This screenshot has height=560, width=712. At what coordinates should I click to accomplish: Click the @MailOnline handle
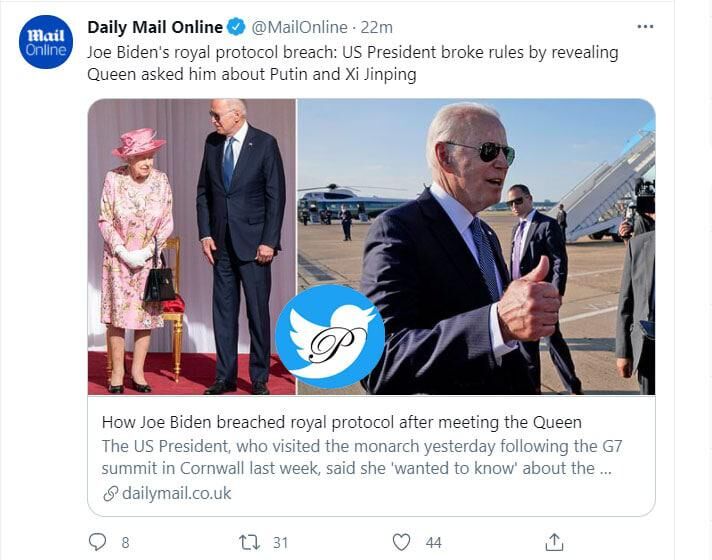299,27
